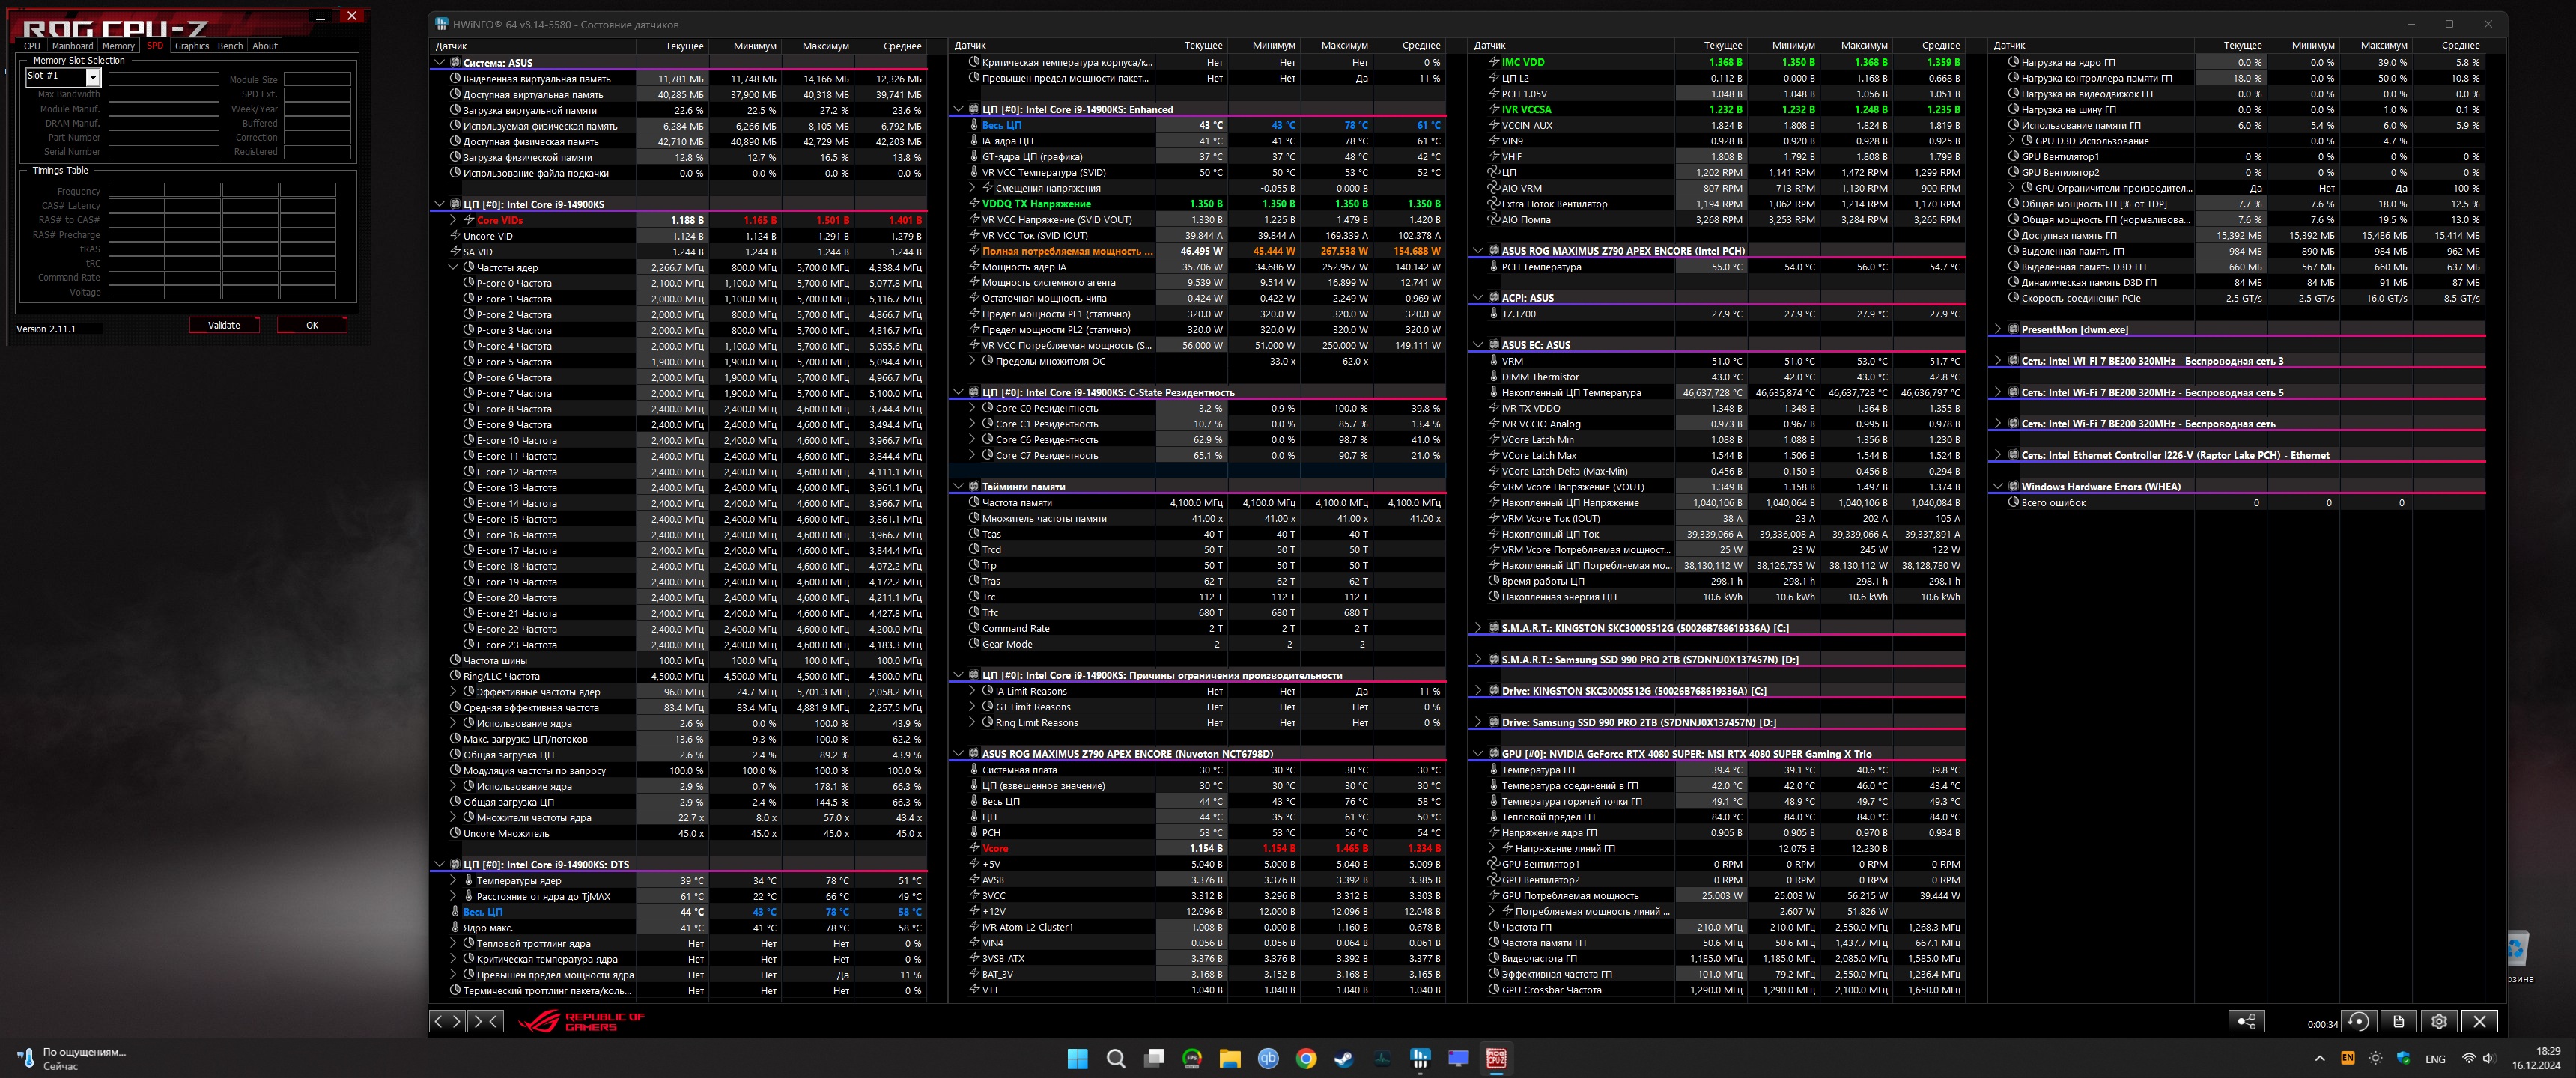Click the HWiNFO taskbar icon
This screenshot has height=1078, width=2576.
click(x=1420, y=1058)
